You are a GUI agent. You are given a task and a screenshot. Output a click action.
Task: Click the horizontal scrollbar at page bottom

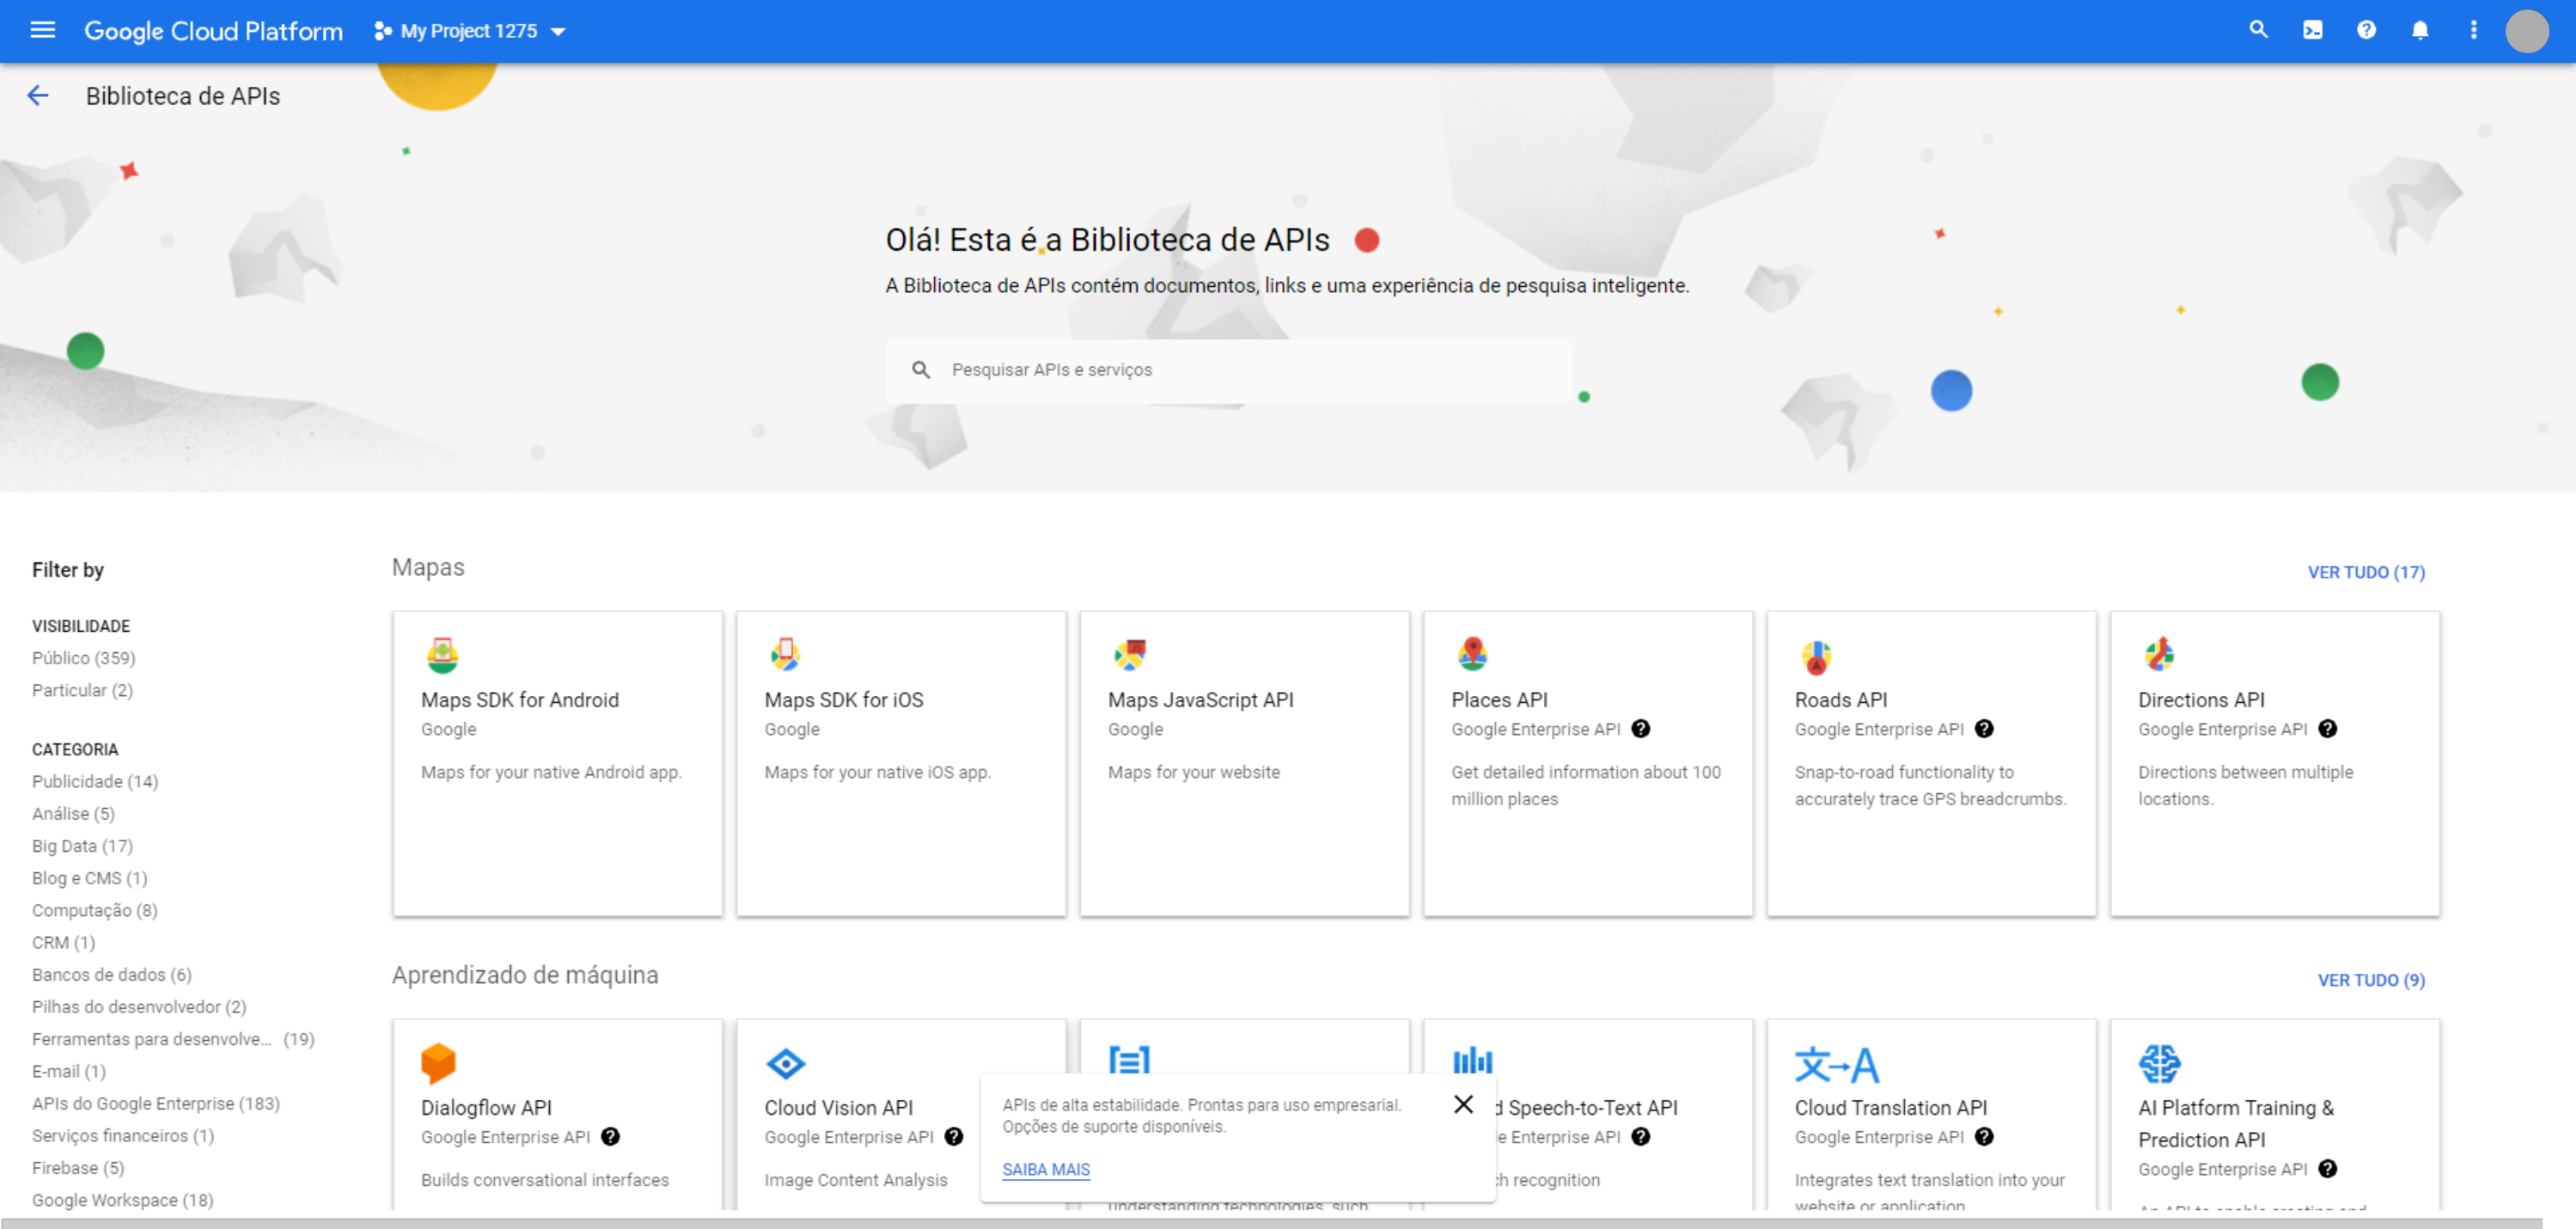(1270, 1222)
